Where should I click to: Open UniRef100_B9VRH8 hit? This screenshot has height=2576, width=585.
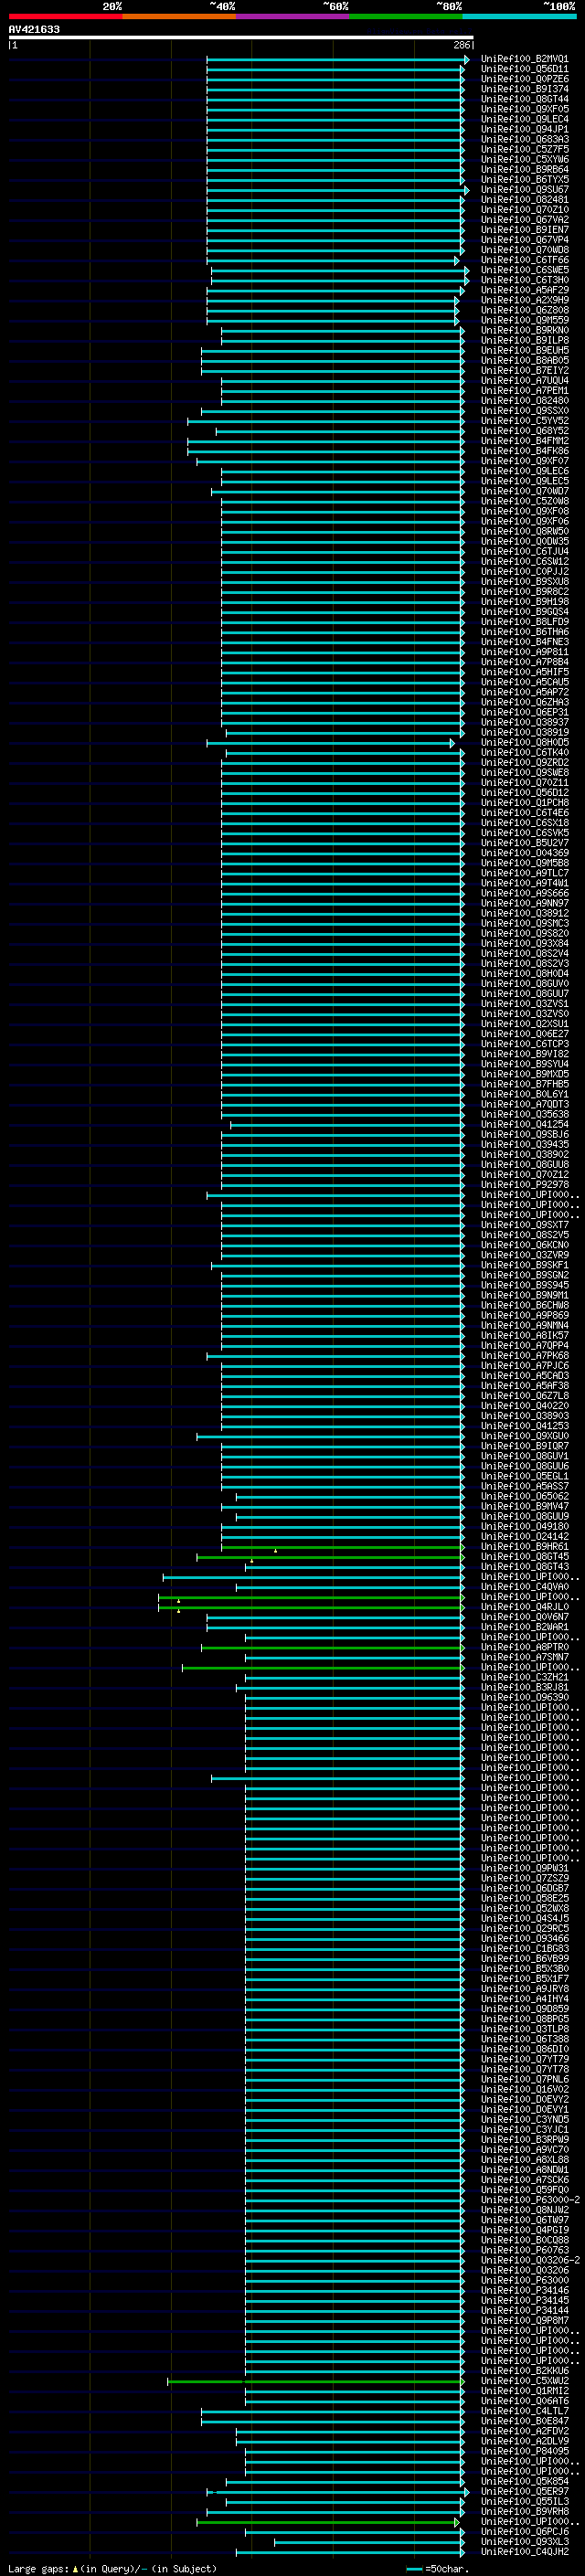pyautogui.click(x=524, y=2511)
